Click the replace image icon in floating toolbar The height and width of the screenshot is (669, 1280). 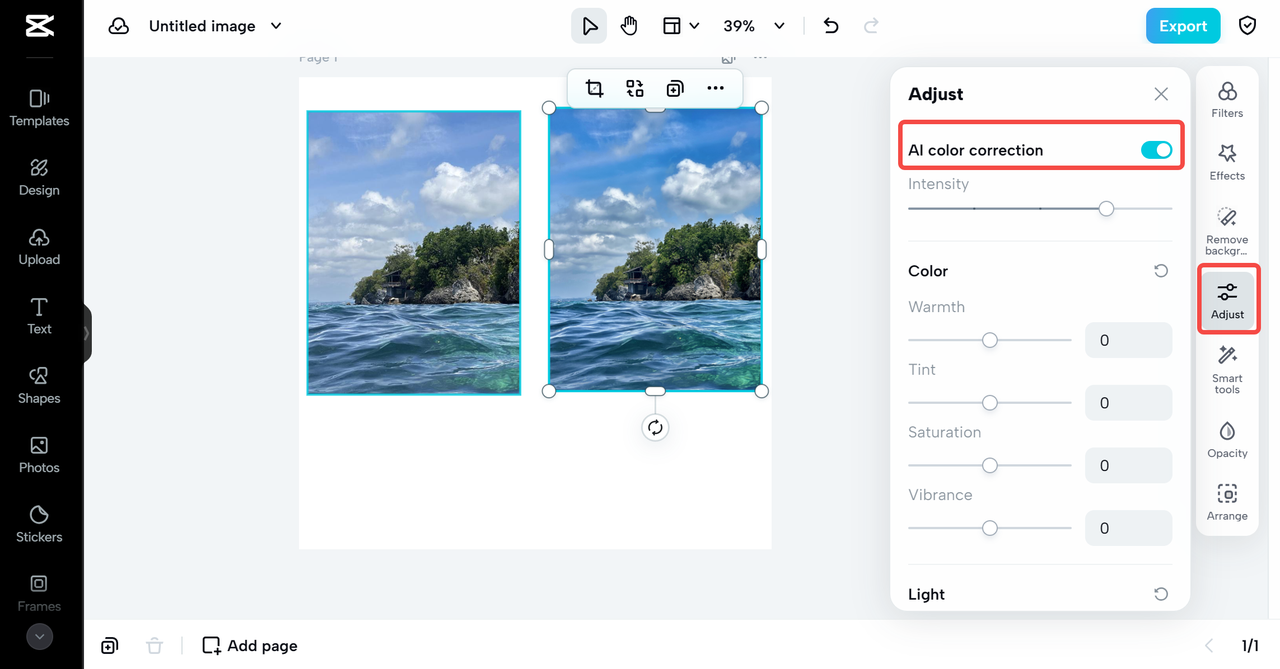[635, 88]
